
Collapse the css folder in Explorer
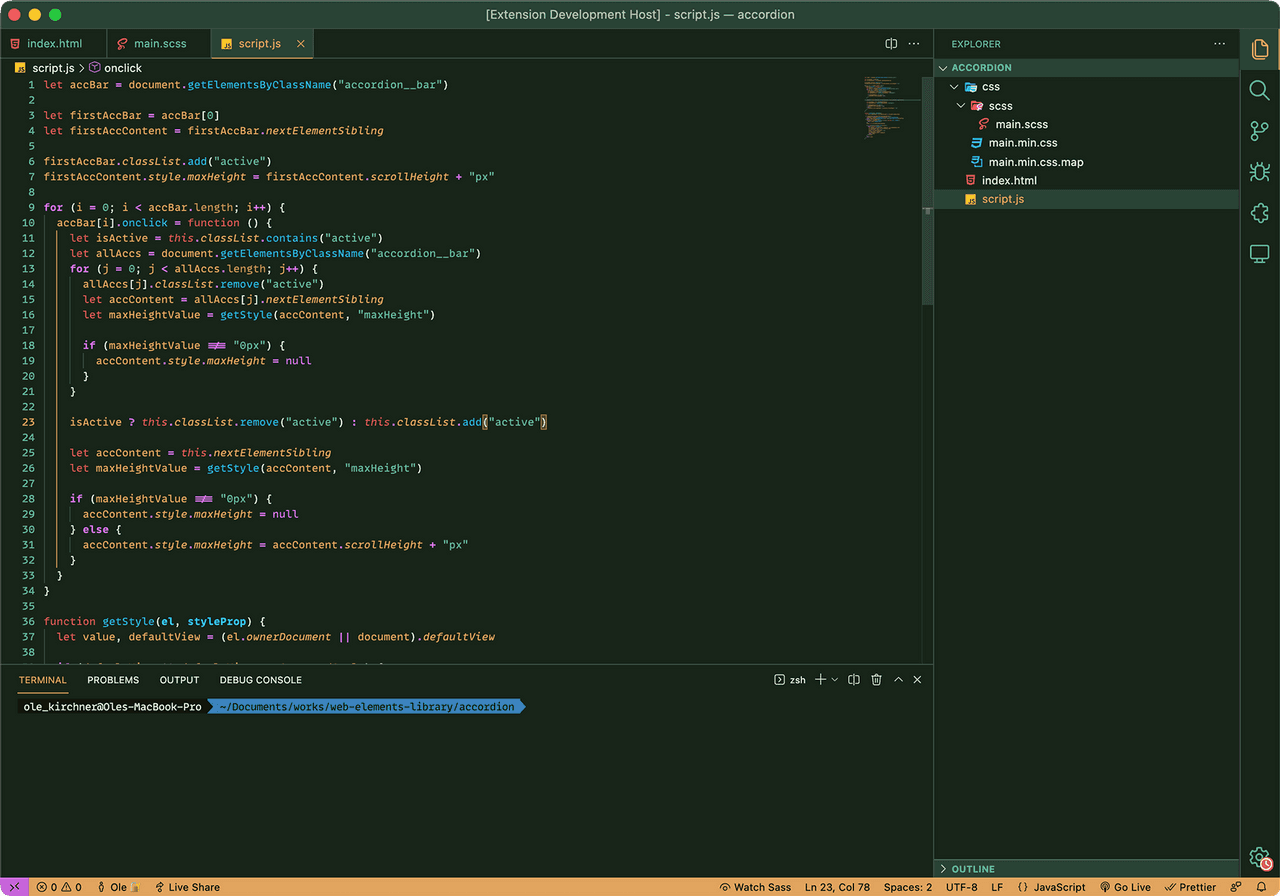pos(953,86)
